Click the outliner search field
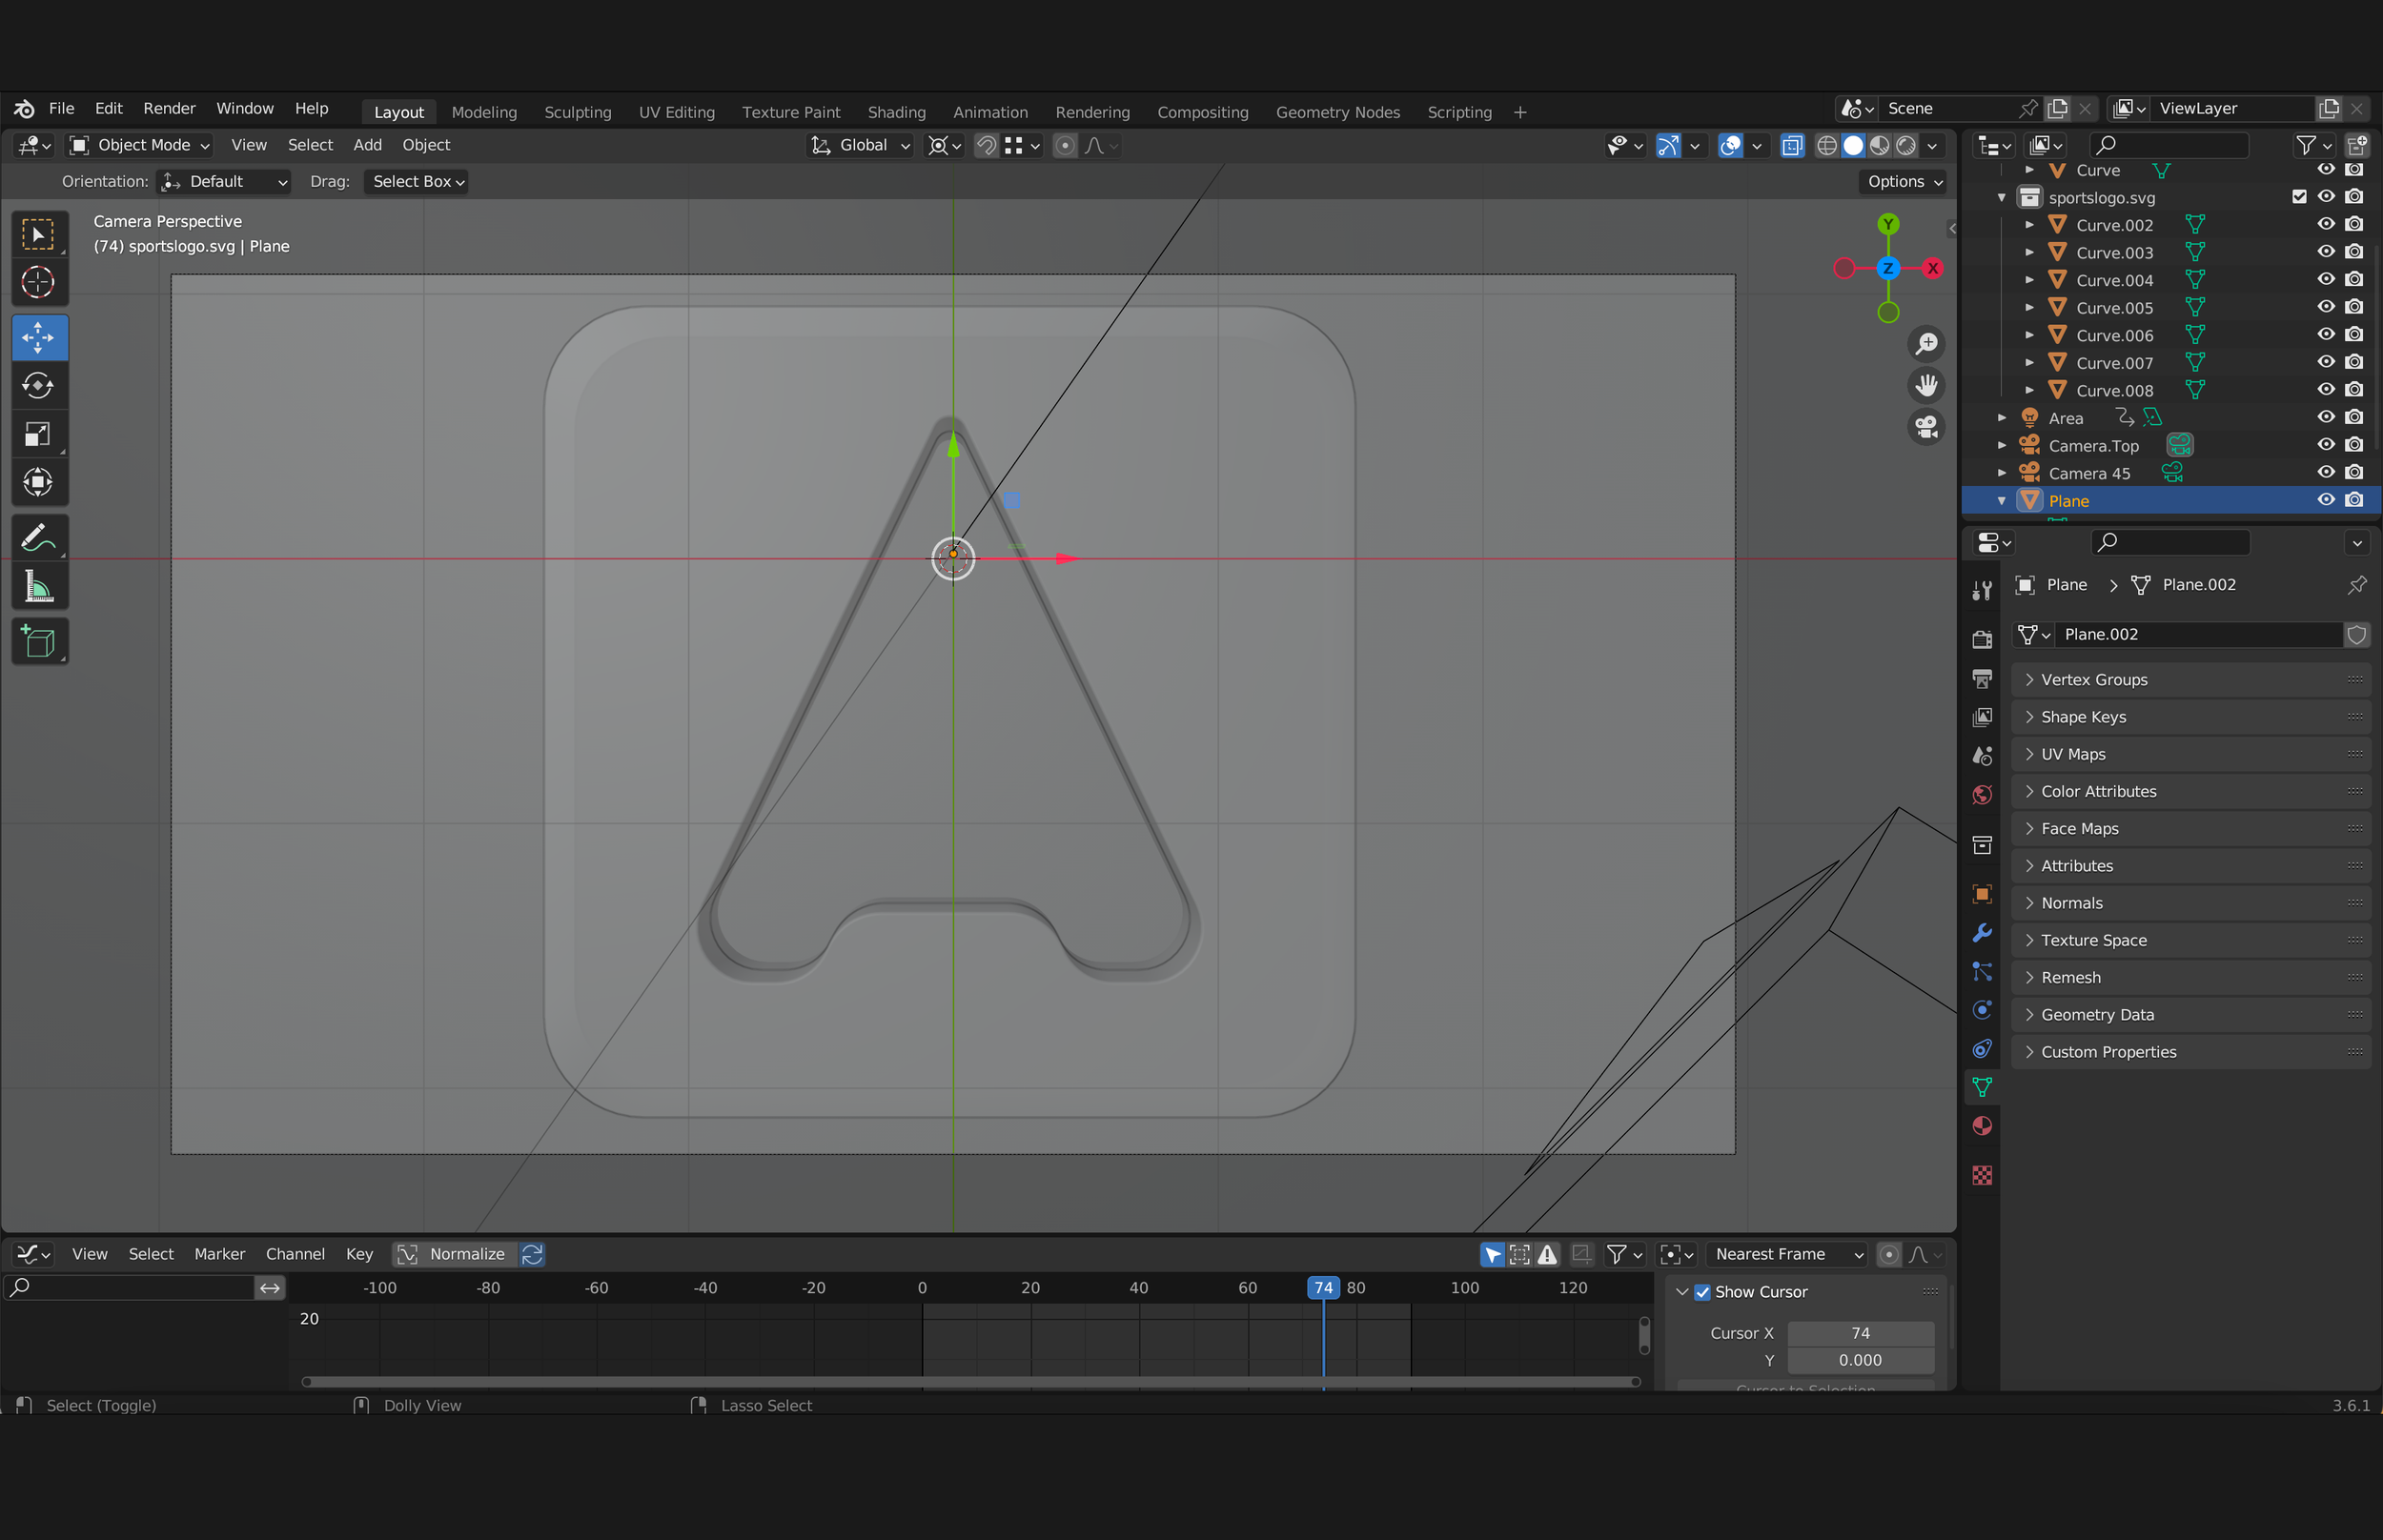 [x=2168, y=145]
